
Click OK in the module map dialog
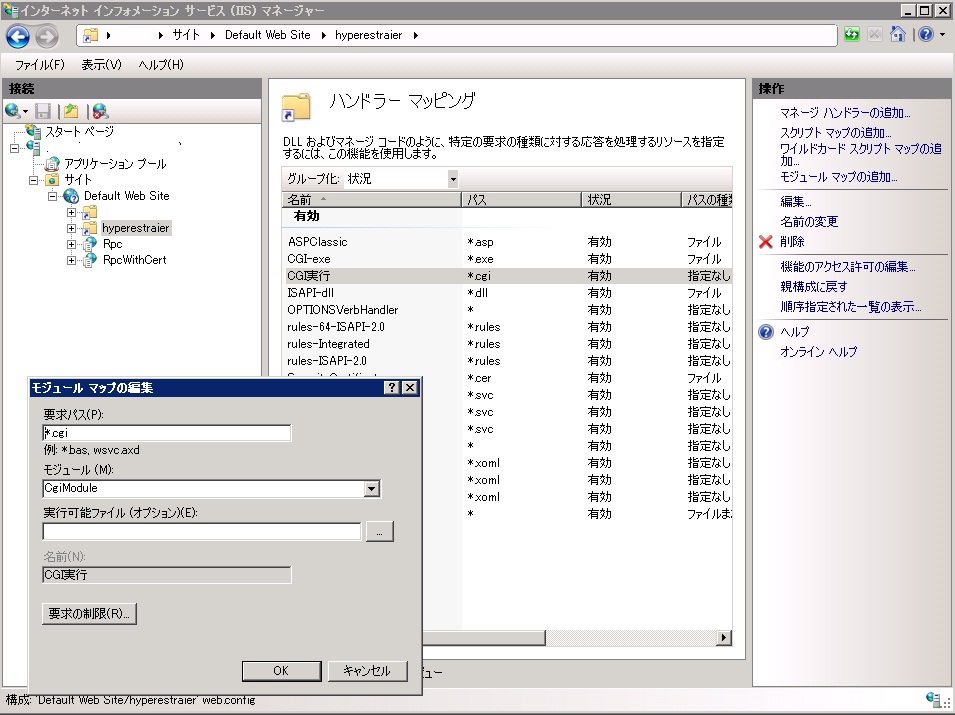(x=281, y=671)
